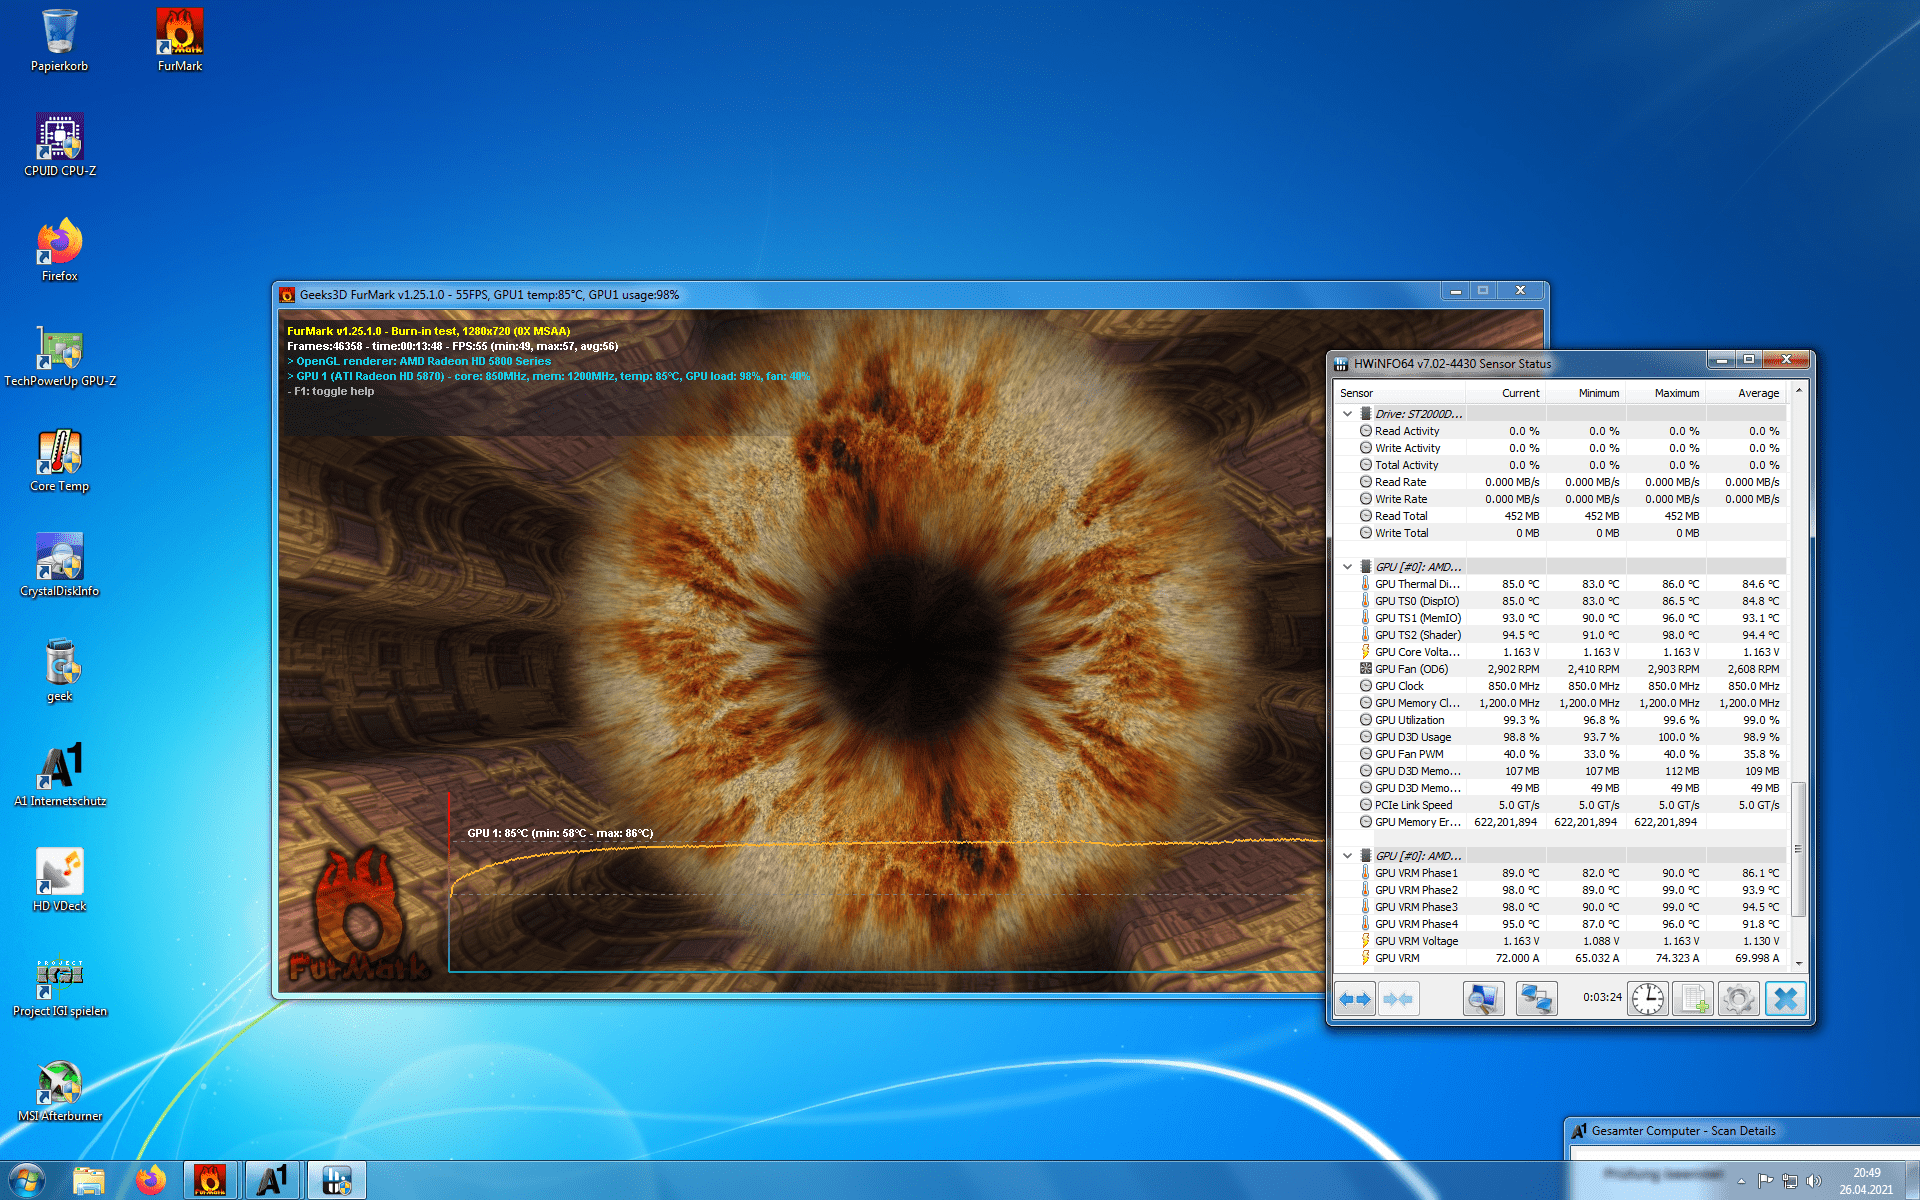Click the Maximum column header
The image size is (1920, 1200).
click(x=1666, y=393)
